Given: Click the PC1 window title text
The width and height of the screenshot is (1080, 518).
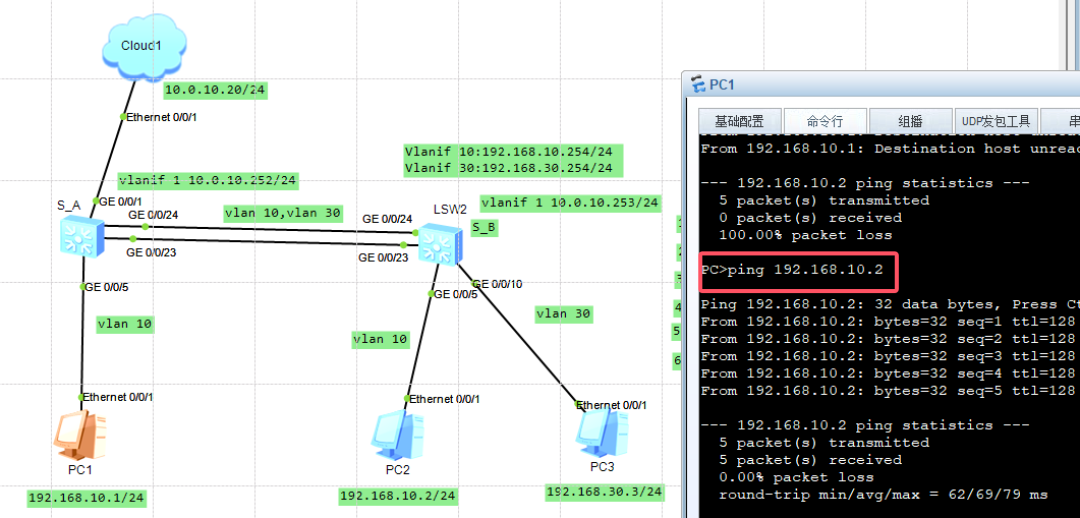Looking at the screenshot, I should click(723, 85).
